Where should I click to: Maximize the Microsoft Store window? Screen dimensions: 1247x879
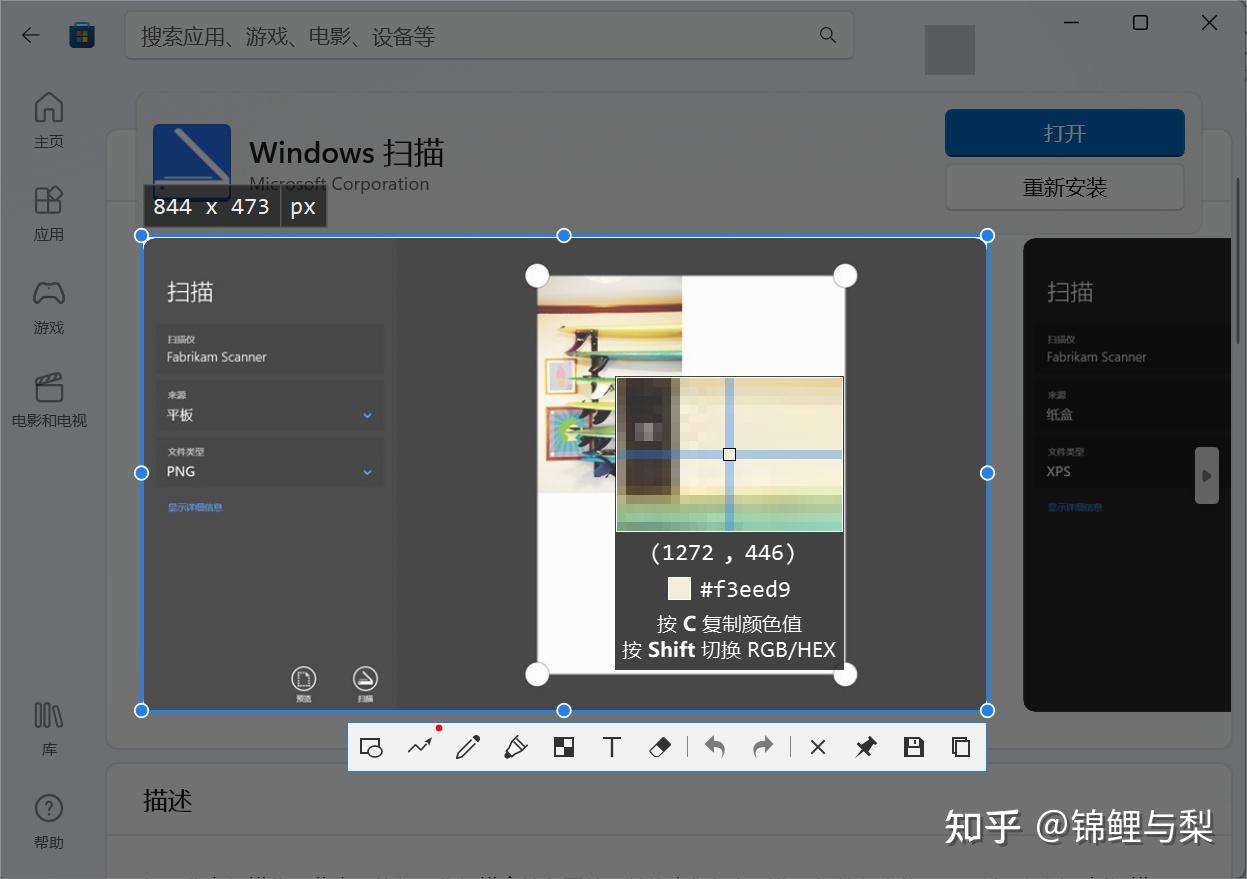point(1140,23)
